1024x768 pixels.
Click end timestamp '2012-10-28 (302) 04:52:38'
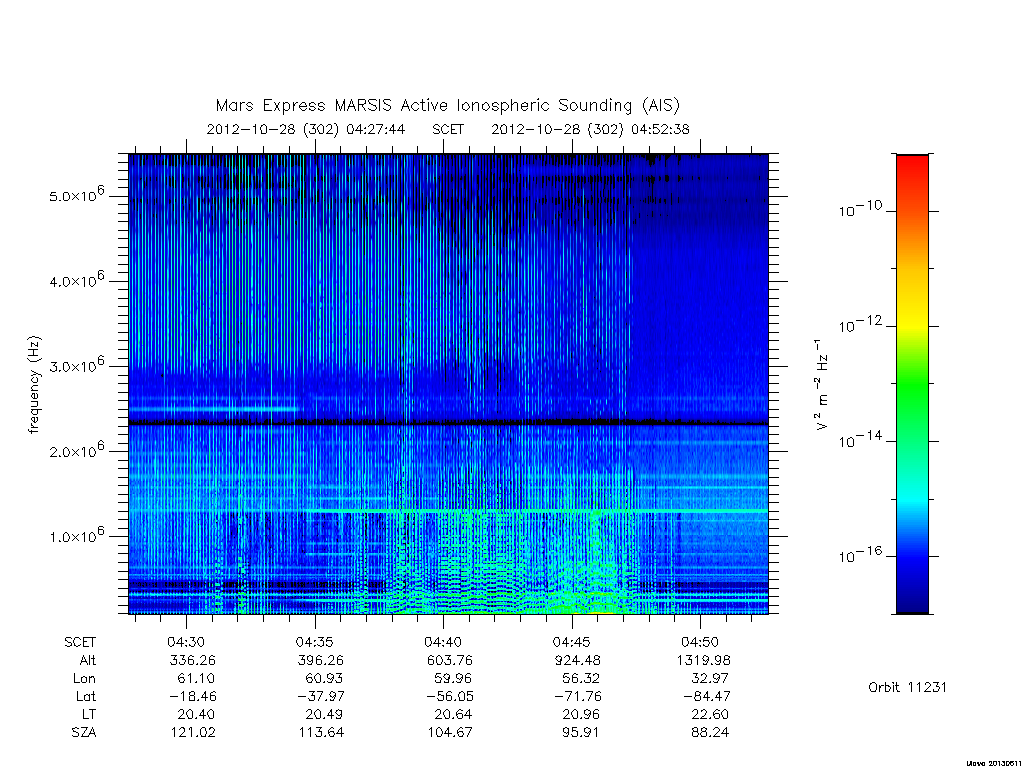pos(590,129)
